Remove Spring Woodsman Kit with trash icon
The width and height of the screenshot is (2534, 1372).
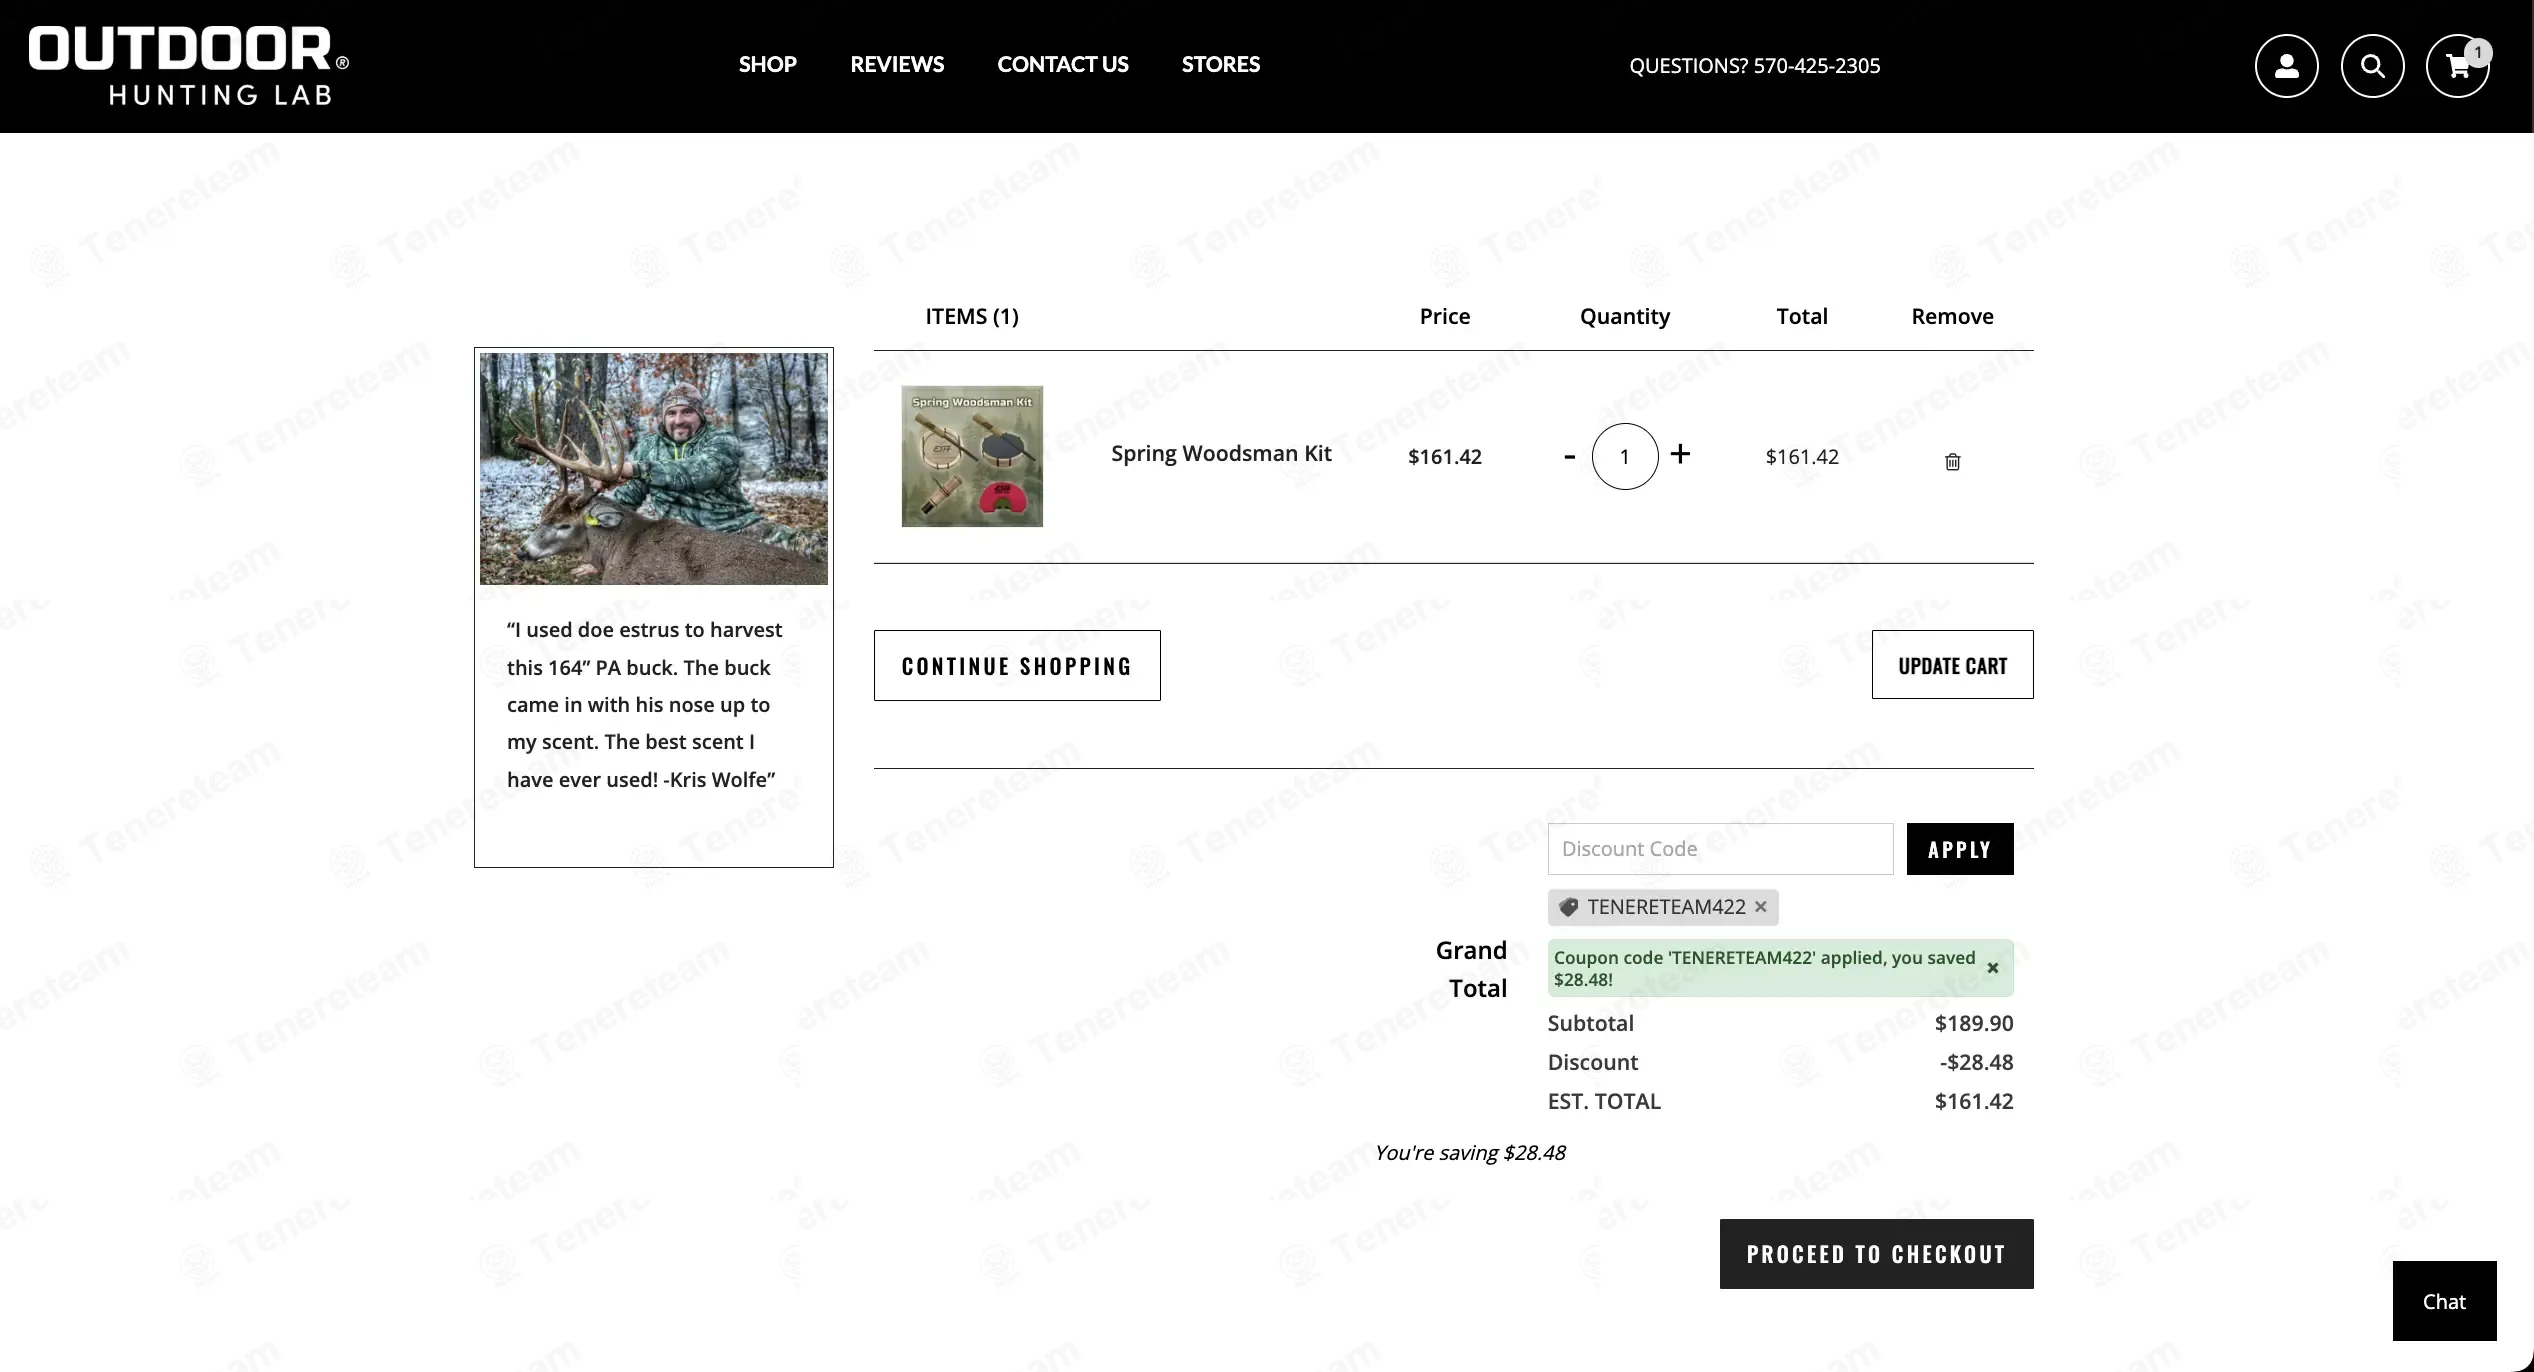[1952, 461]
